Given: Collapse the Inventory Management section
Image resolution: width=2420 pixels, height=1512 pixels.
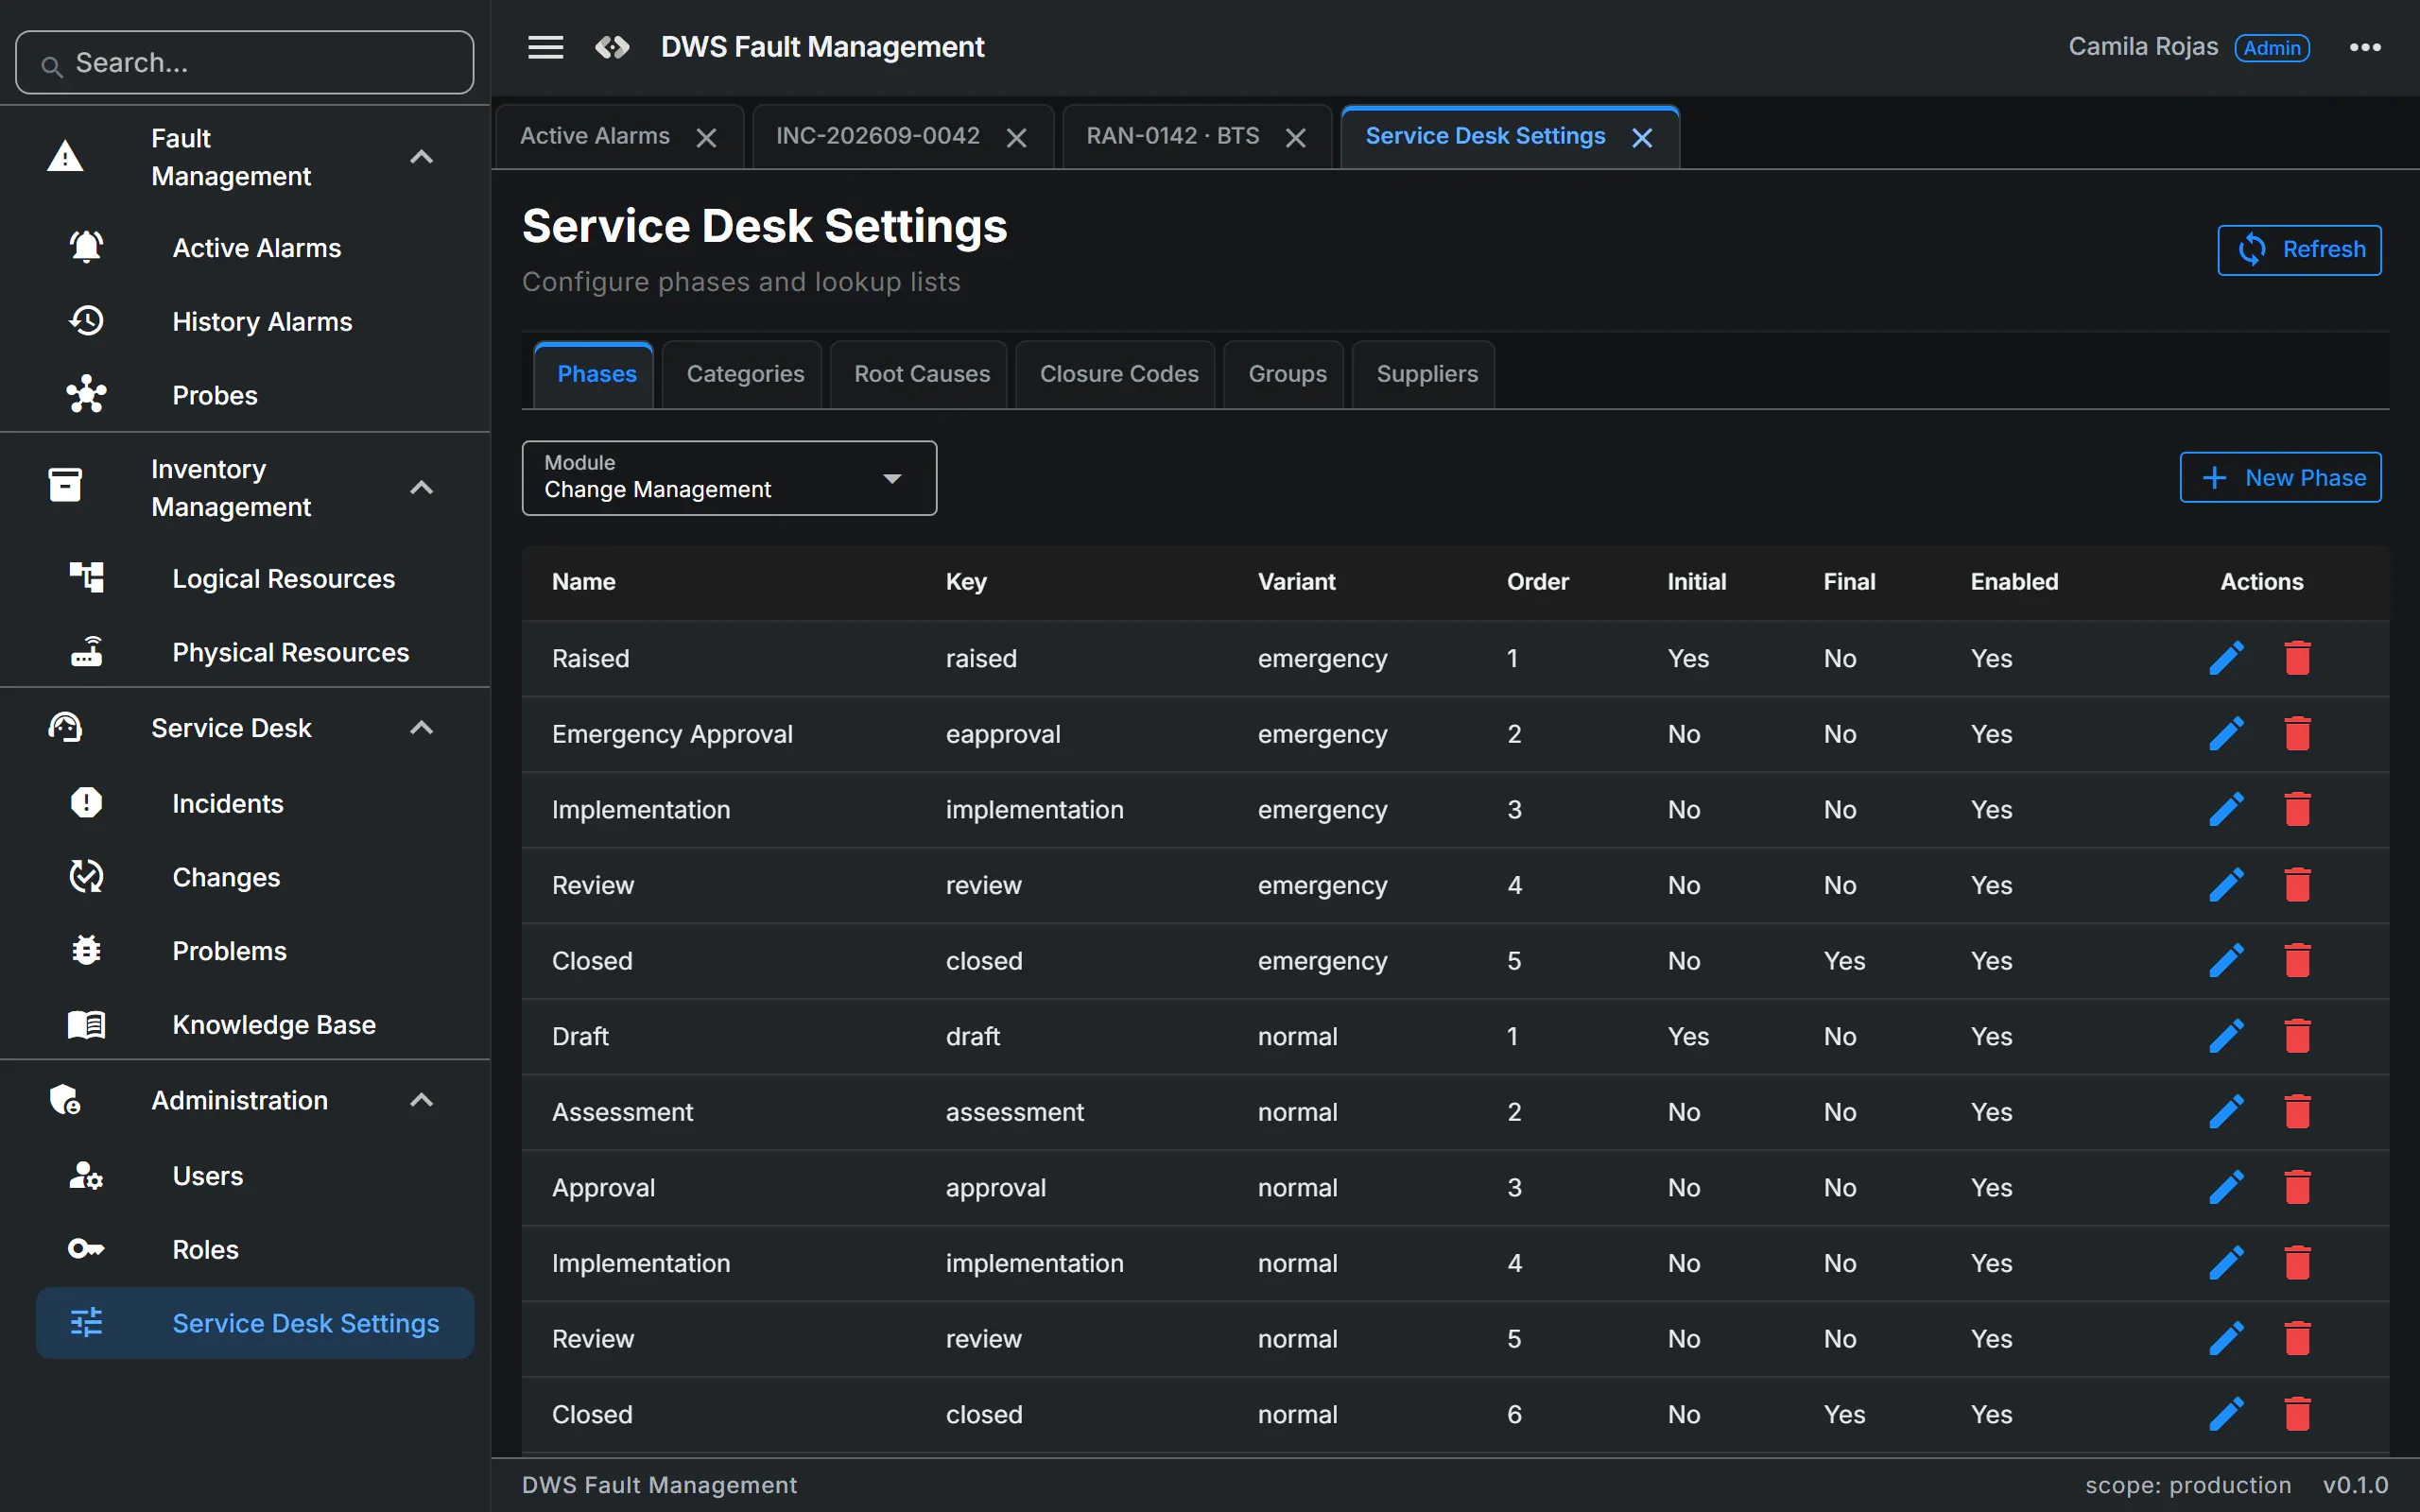Looking at the screenshot, I should point(421,488).
